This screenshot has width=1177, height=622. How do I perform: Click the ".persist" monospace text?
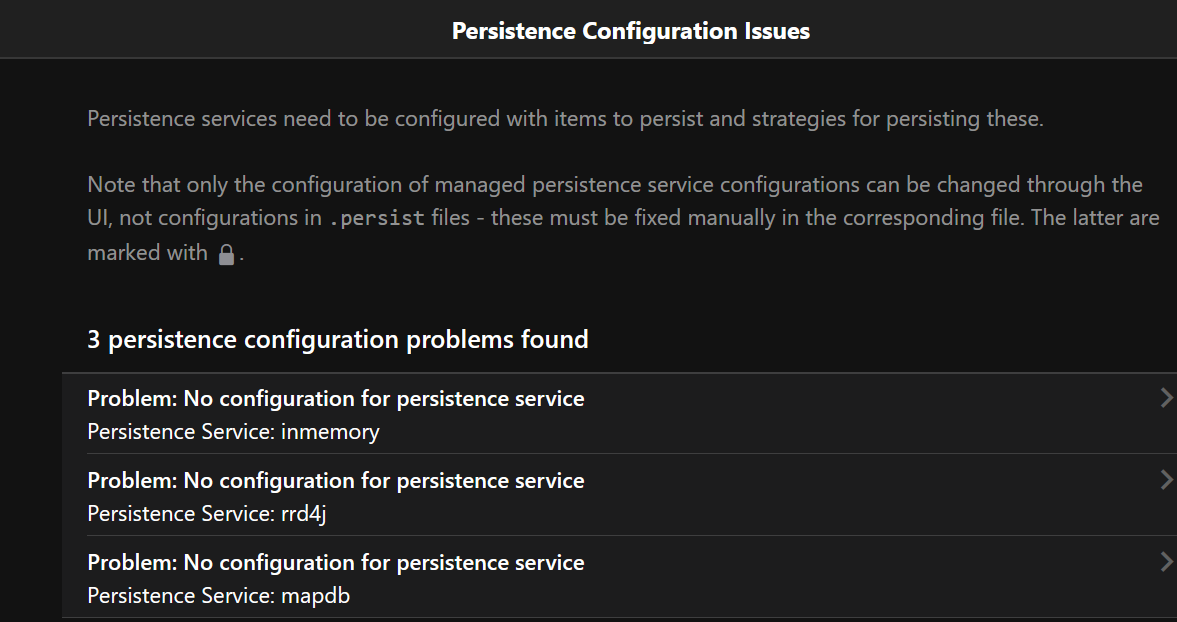pos(377,219)
